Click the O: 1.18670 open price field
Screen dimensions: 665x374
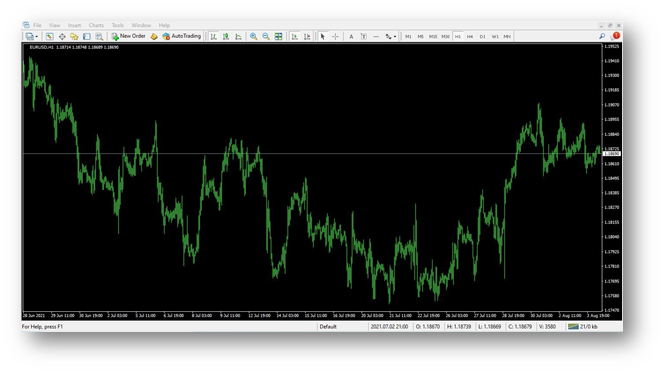click(x=428, y=327)
